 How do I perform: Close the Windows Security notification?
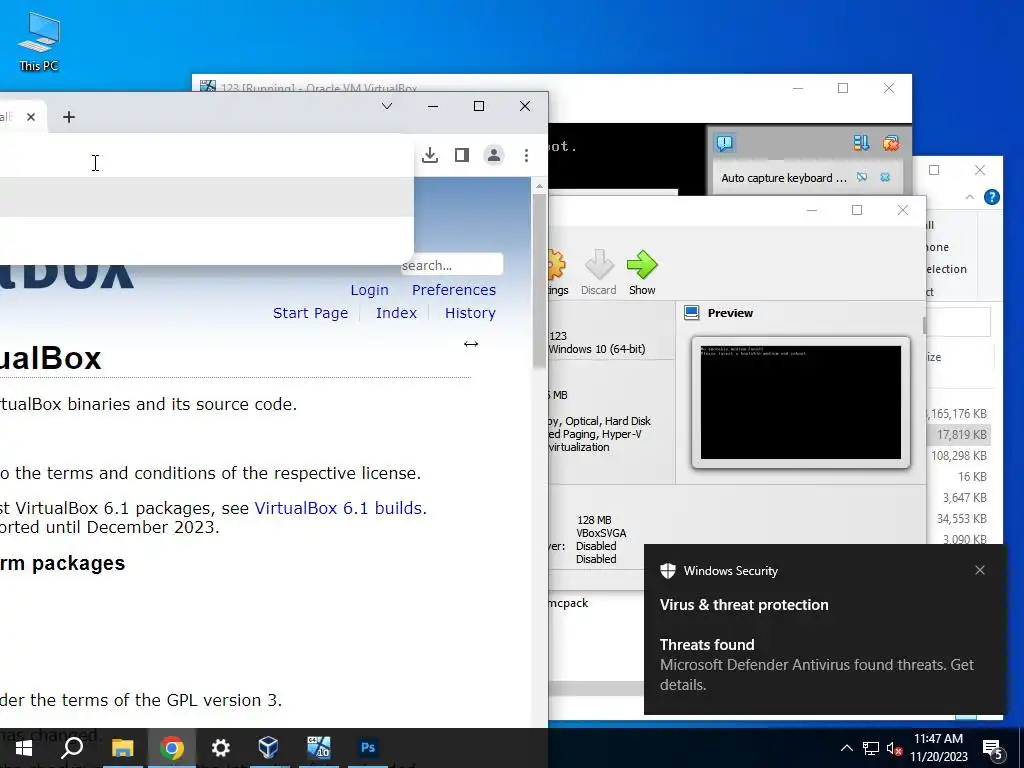click(x=980, y=570)
